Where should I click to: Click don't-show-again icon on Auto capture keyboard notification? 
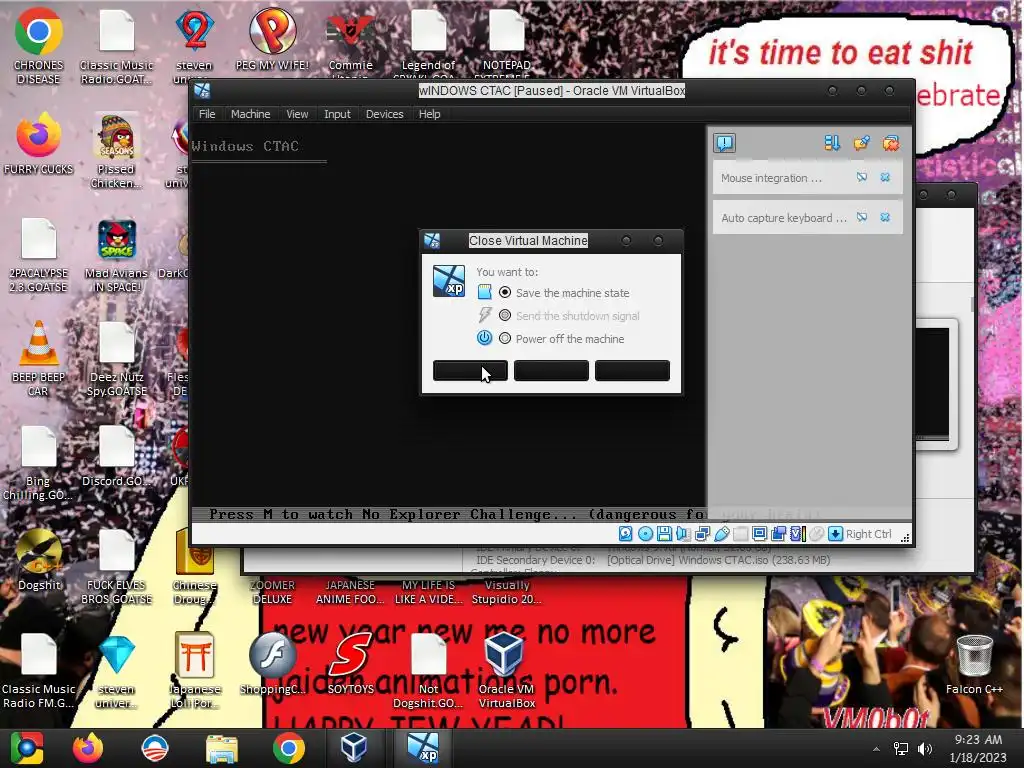[862, 217]
